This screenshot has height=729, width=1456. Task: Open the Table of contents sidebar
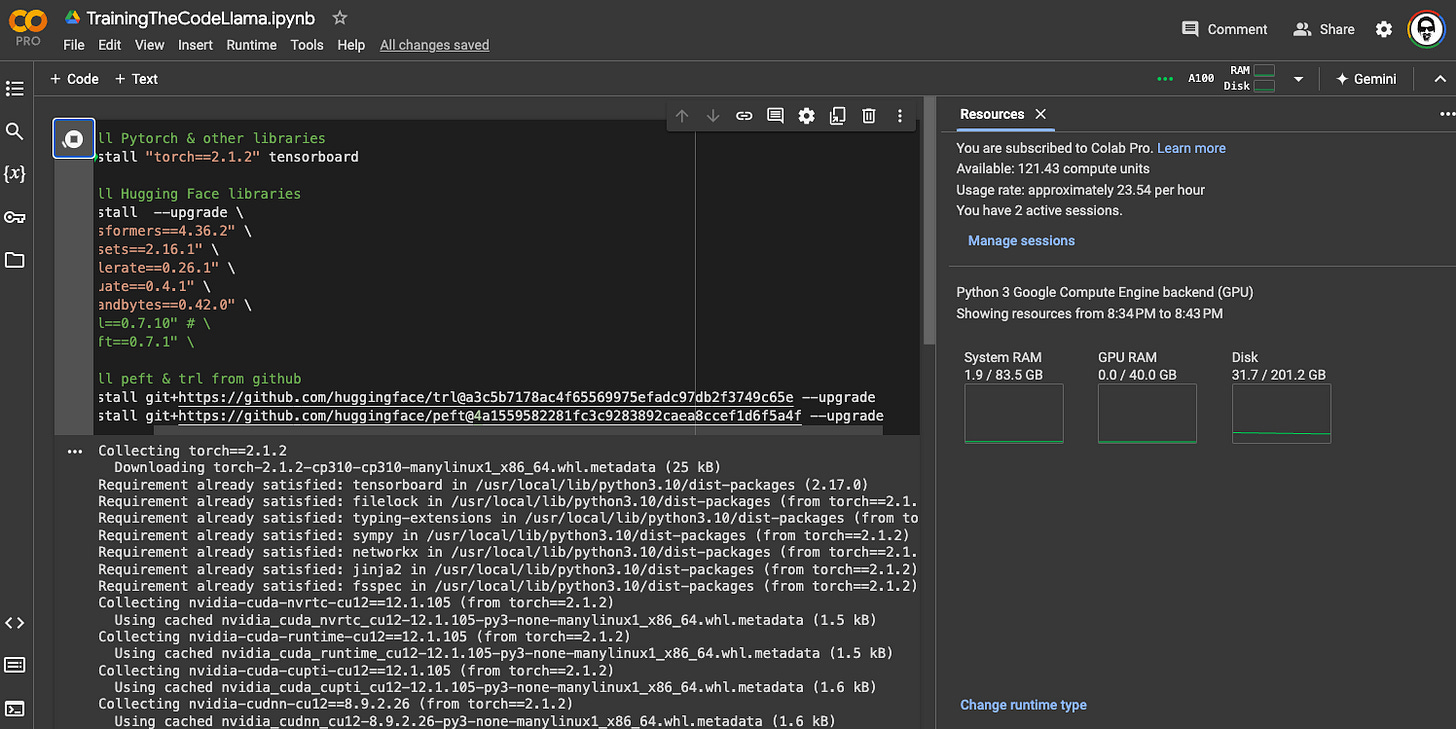14,89
